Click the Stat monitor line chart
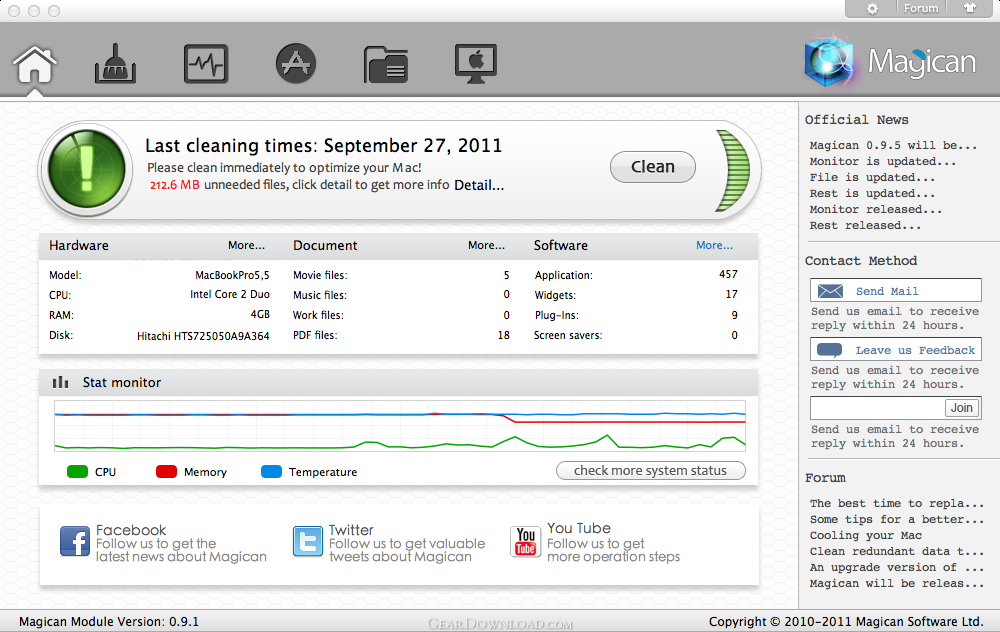1000x632 pixels. pos(400,426)
